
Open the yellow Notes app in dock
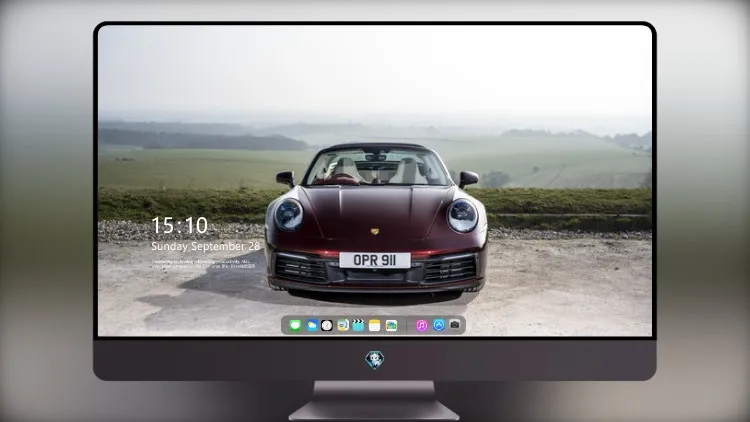(x=375, y=325)
